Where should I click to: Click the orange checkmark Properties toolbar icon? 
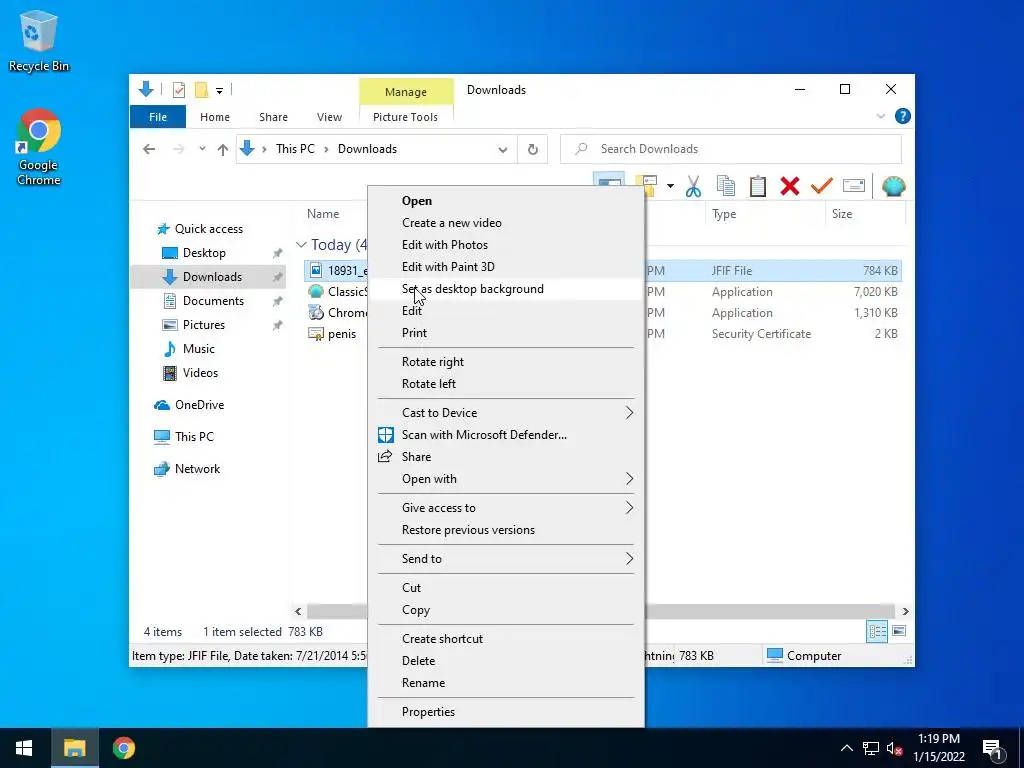click(822, 186)
